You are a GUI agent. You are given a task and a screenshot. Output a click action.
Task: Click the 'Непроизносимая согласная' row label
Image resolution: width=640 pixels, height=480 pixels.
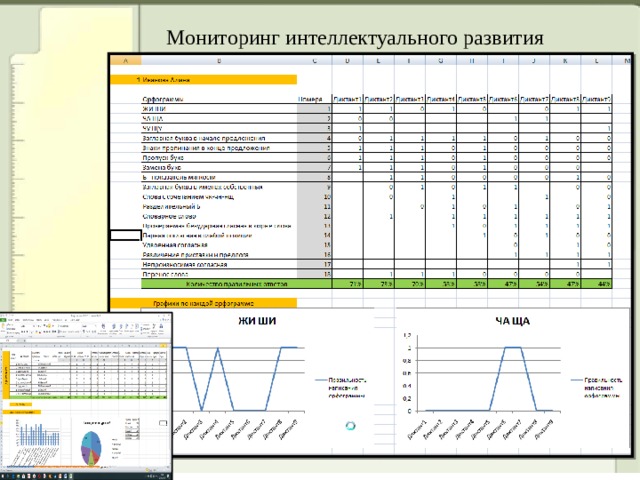pyautogui.click(x=184, y=264)
